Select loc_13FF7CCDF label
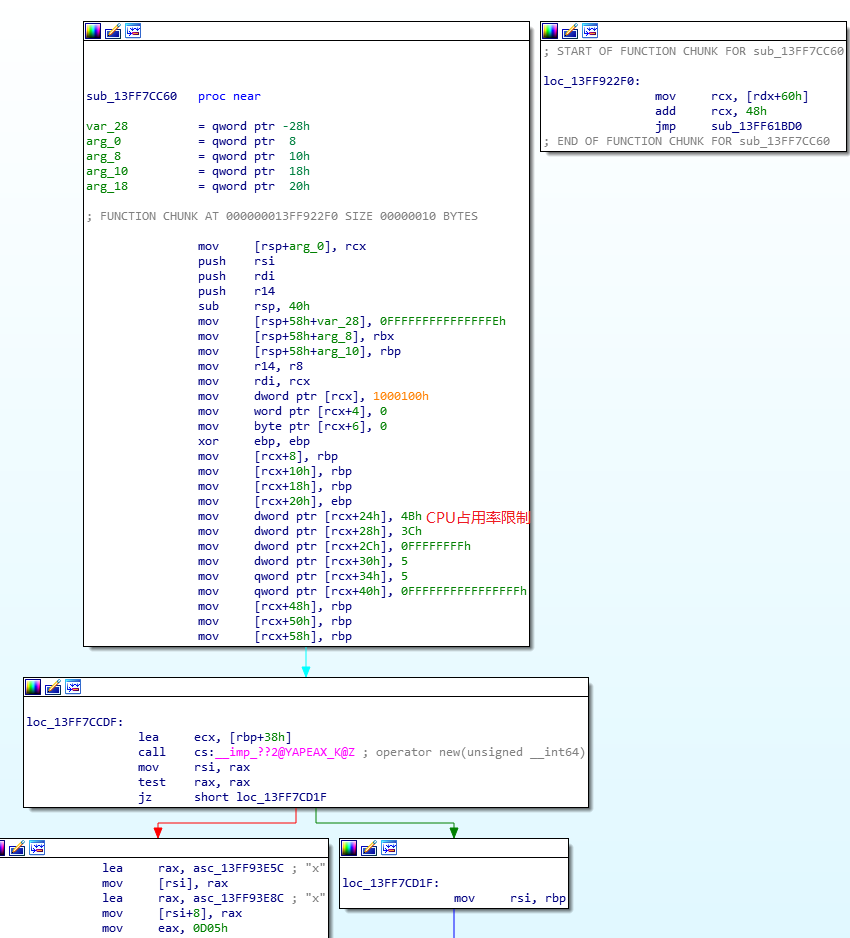Screen dimensions: 850x938 75,722
